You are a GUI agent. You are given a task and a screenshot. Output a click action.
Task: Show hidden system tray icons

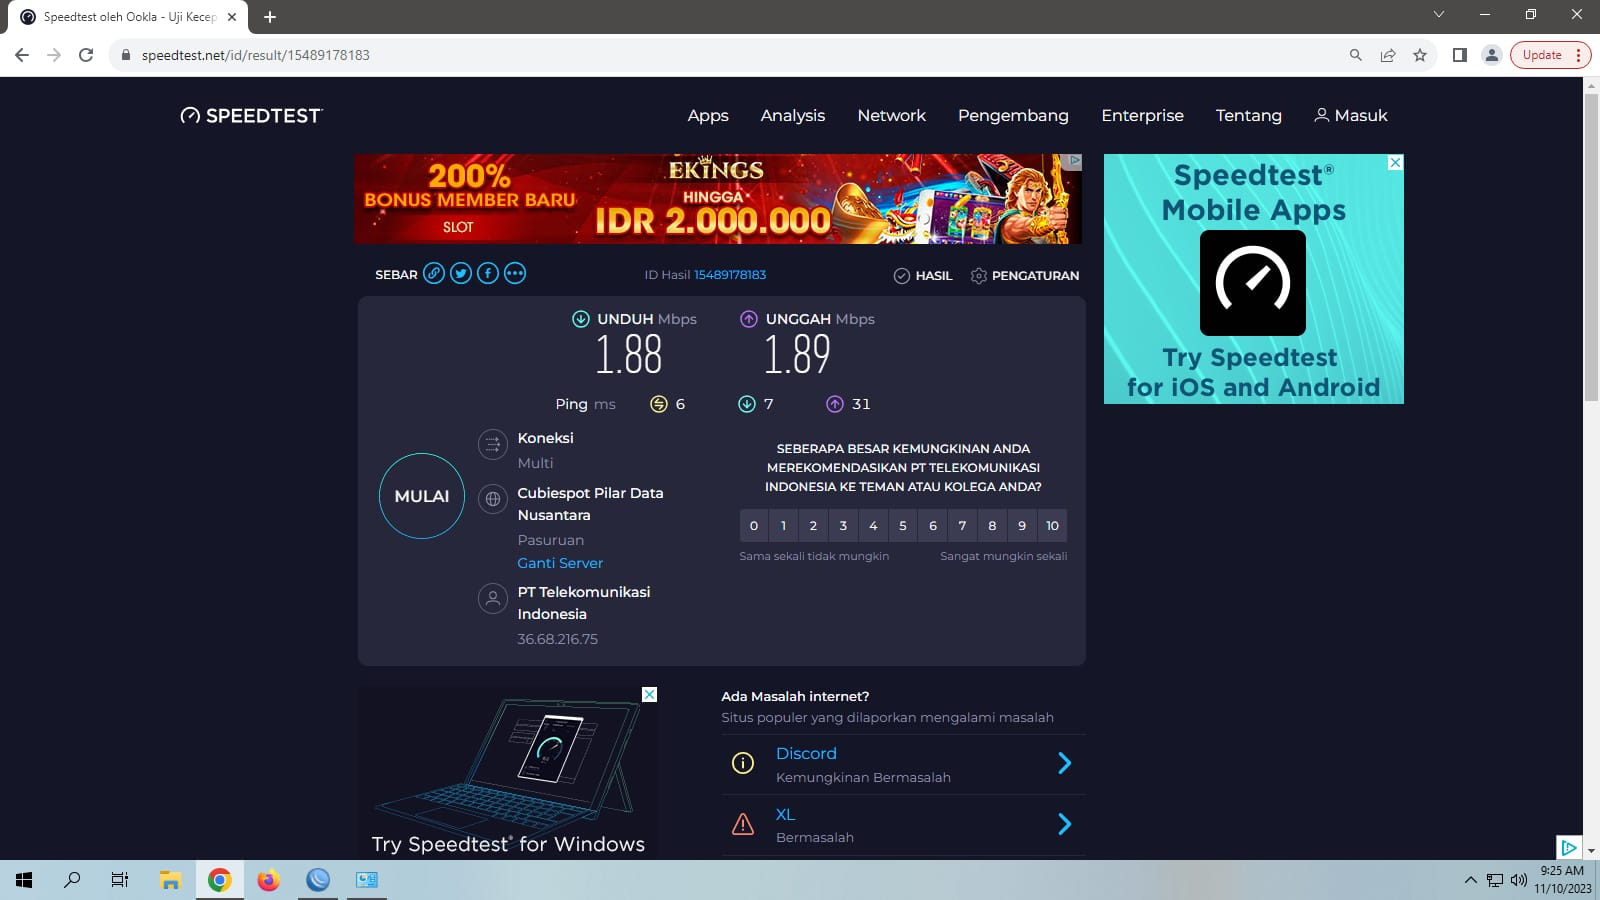[1470, 880]
